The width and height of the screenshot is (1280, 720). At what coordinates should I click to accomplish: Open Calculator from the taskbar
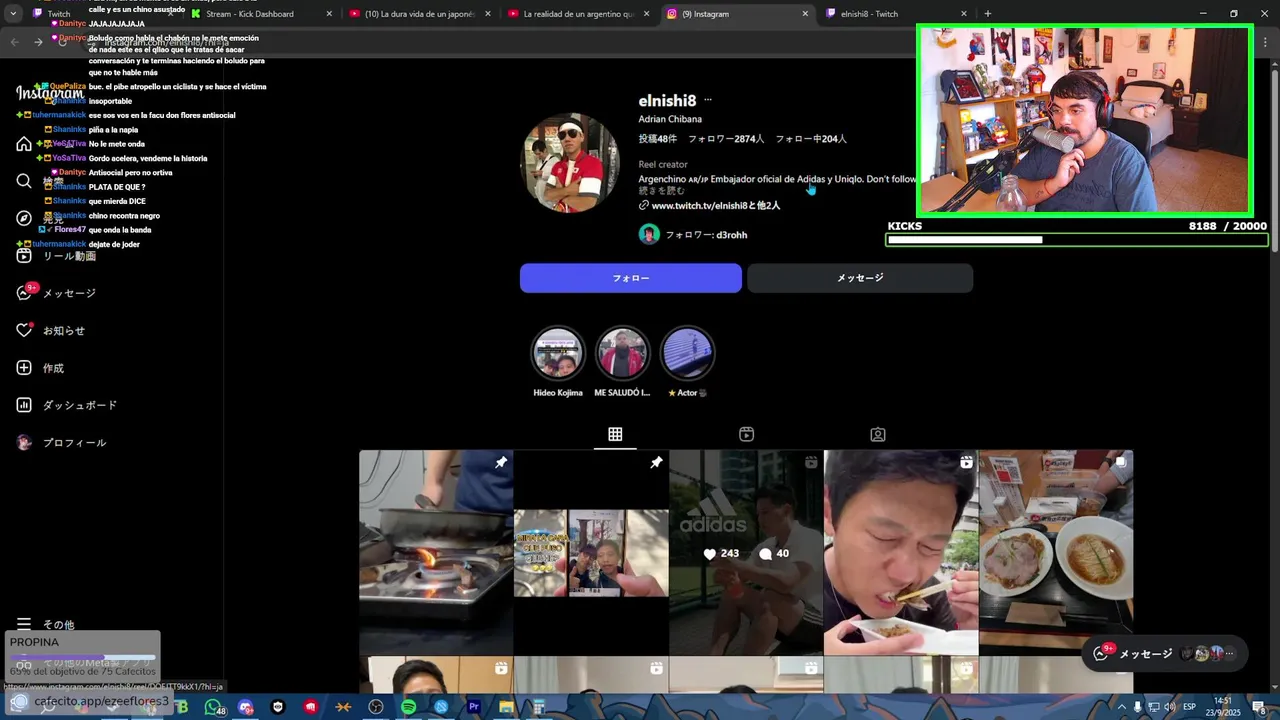coord(539,707)
